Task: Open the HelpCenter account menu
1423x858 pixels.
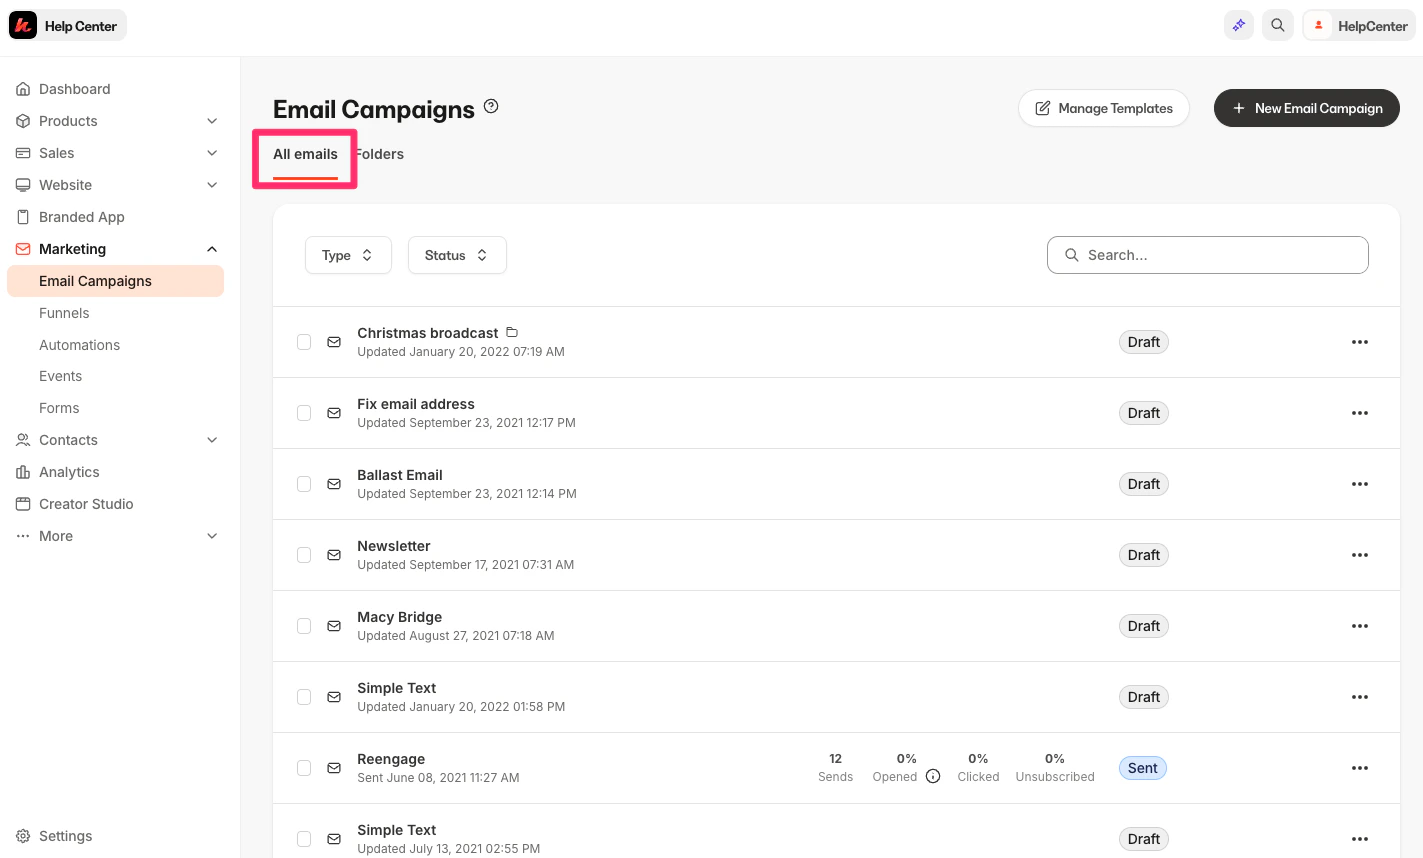Action: pos(1359,26)
